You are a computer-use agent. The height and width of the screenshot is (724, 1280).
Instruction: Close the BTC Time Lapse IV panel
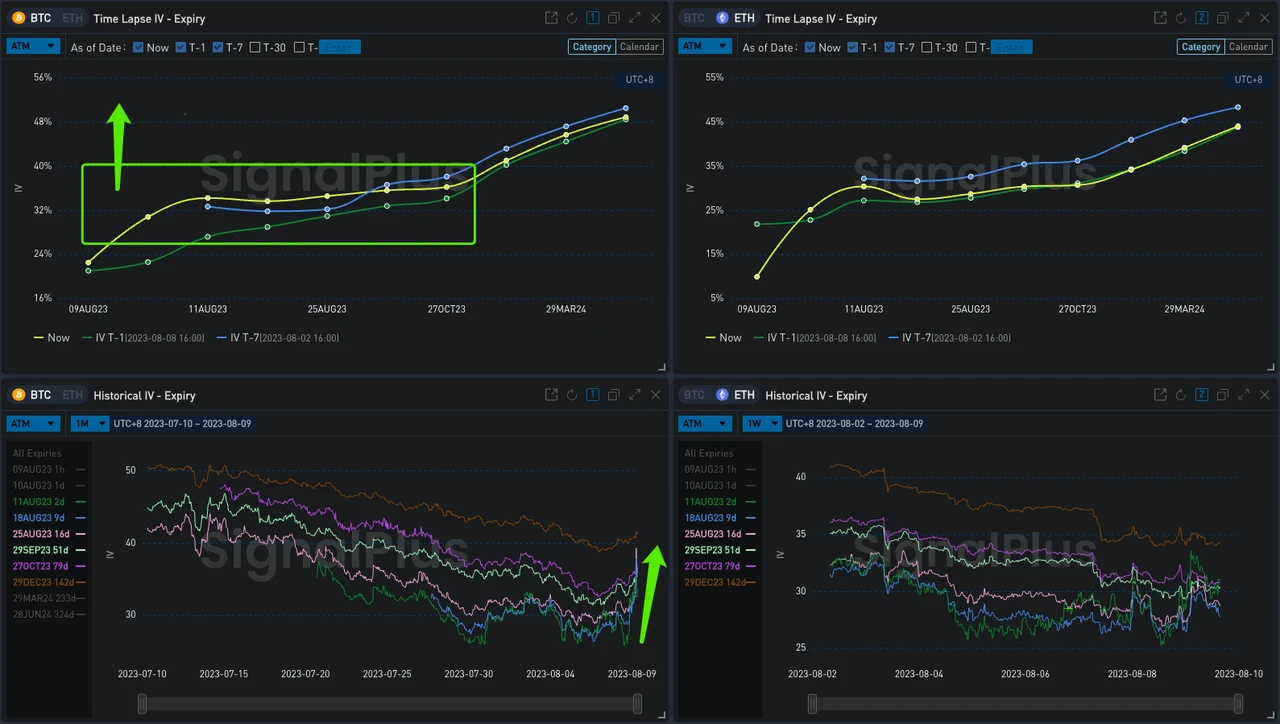tap(656, 18)
